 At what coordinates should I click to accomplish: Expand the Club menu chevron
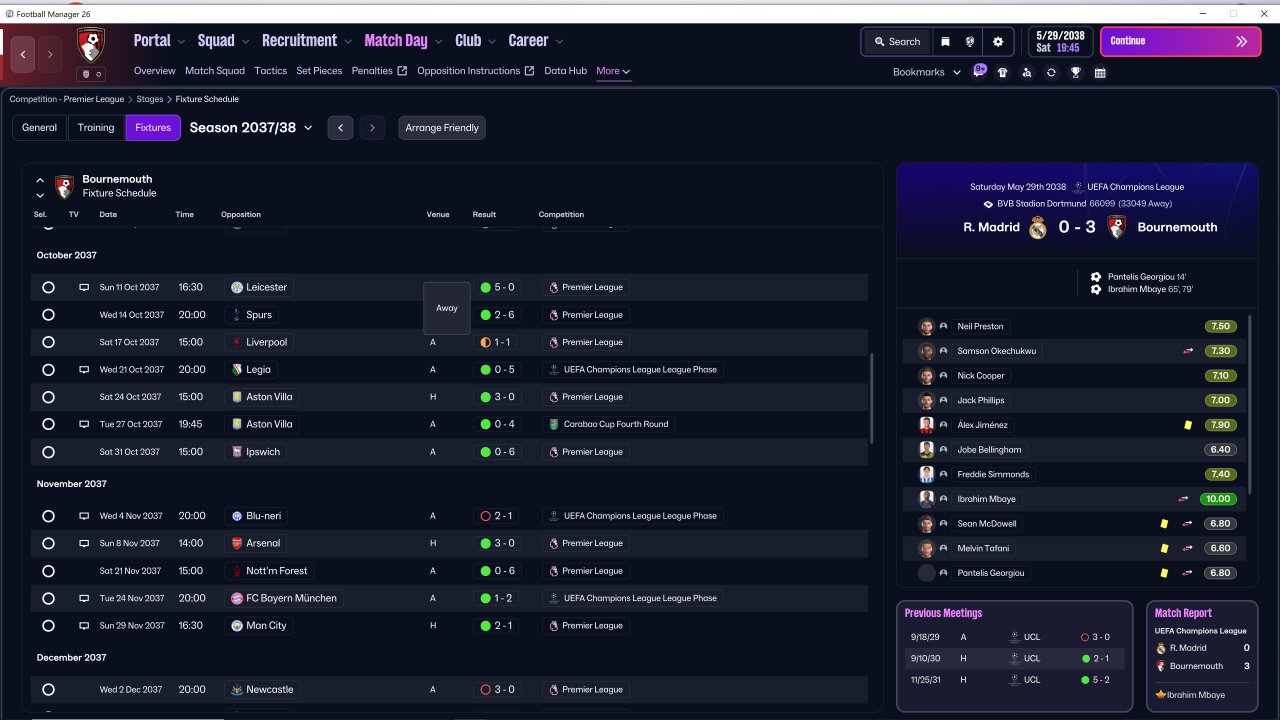point(491,41)
